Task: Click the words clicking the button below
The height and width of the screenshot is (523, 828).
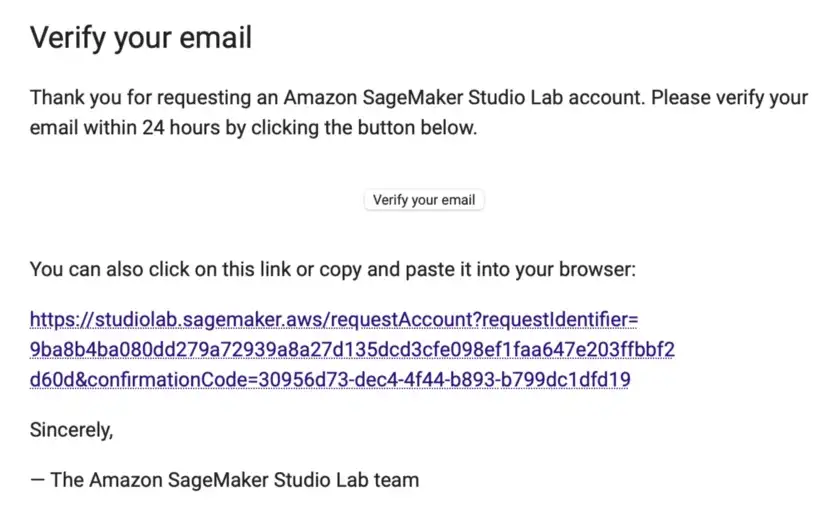Action: [364, 128]
